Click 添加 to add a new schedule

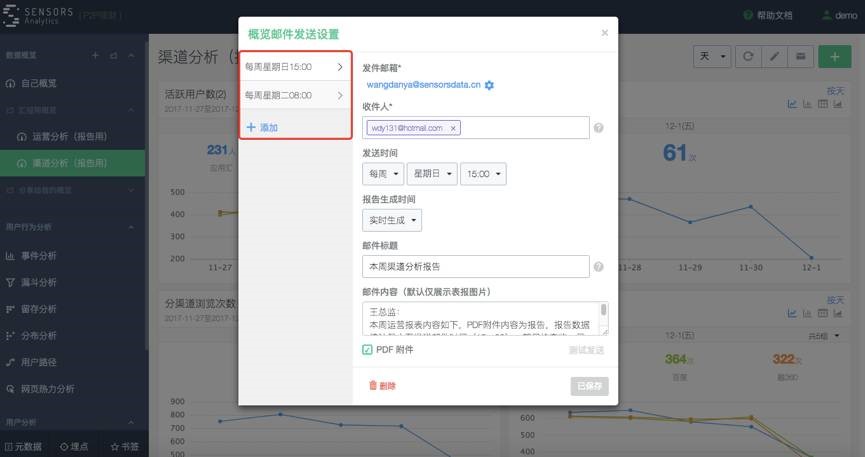tap(263, 128)
